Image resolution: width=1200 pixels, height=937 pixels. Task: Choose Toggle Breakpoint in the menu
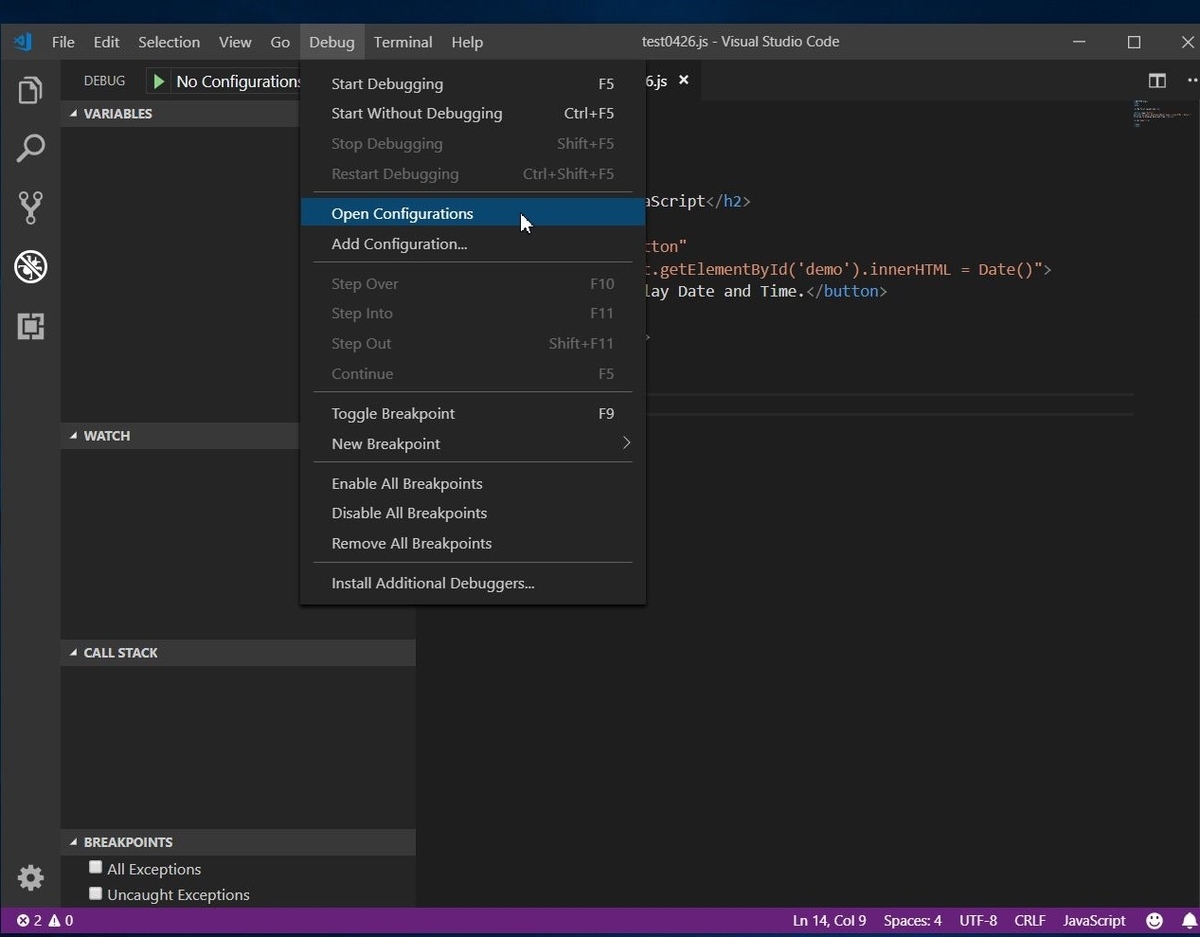(x=473, y=414)
